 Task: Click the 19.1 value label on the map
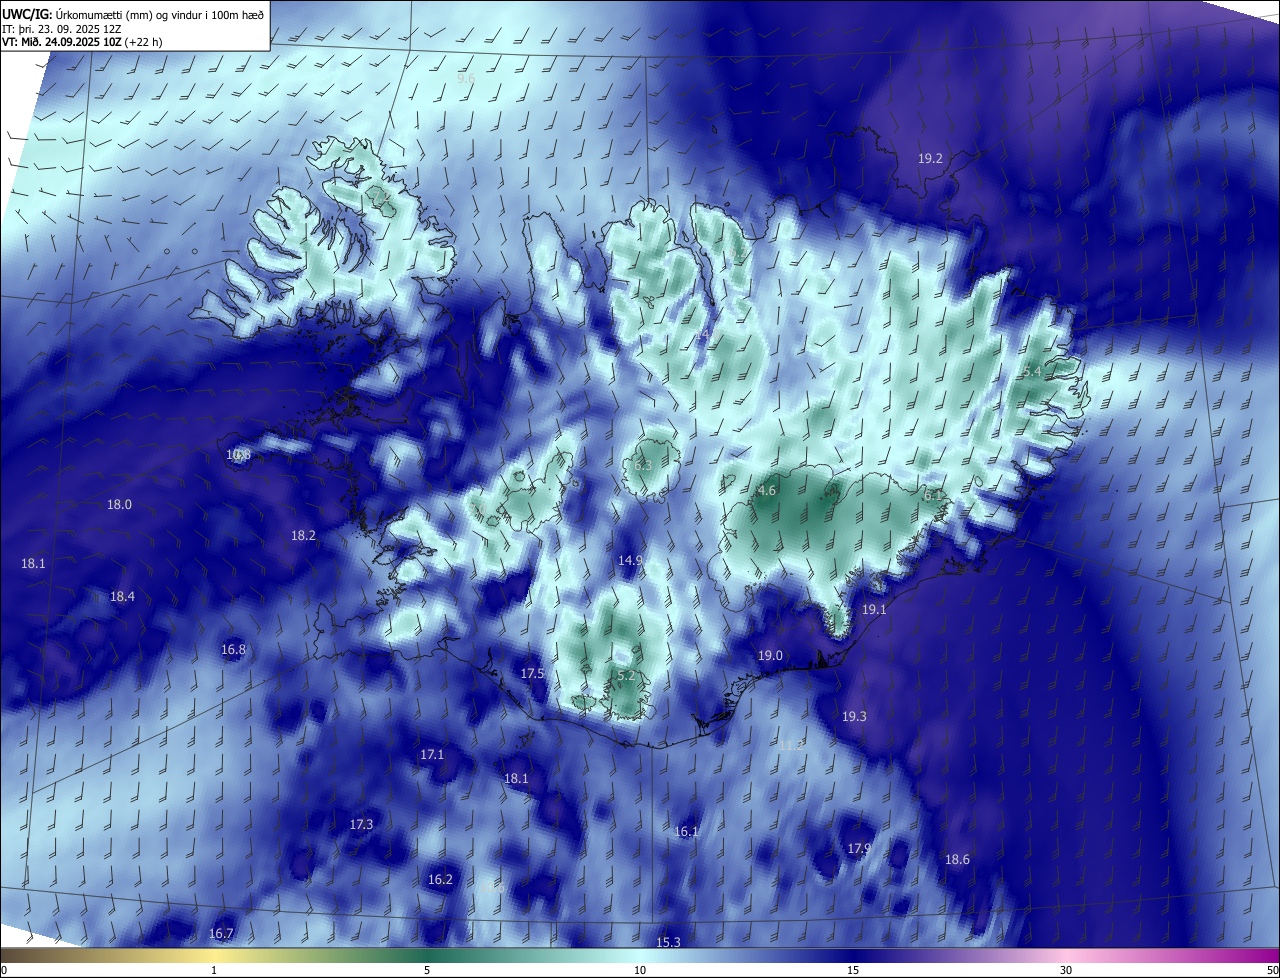(x=874, y=609)
